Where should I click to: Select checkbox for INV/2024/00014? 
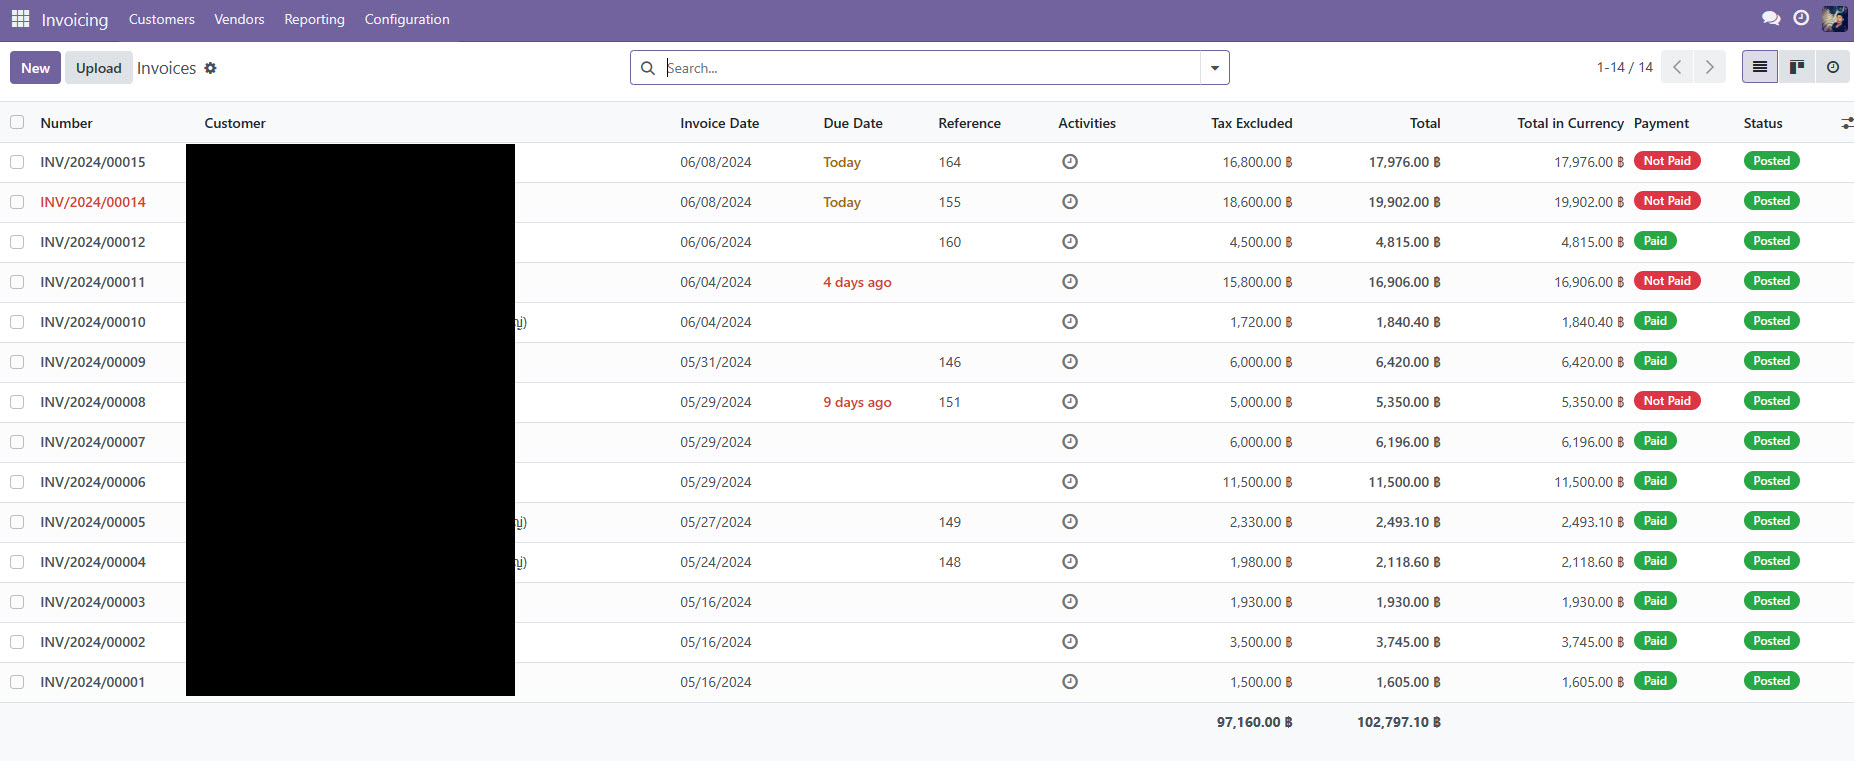(17, 202)
